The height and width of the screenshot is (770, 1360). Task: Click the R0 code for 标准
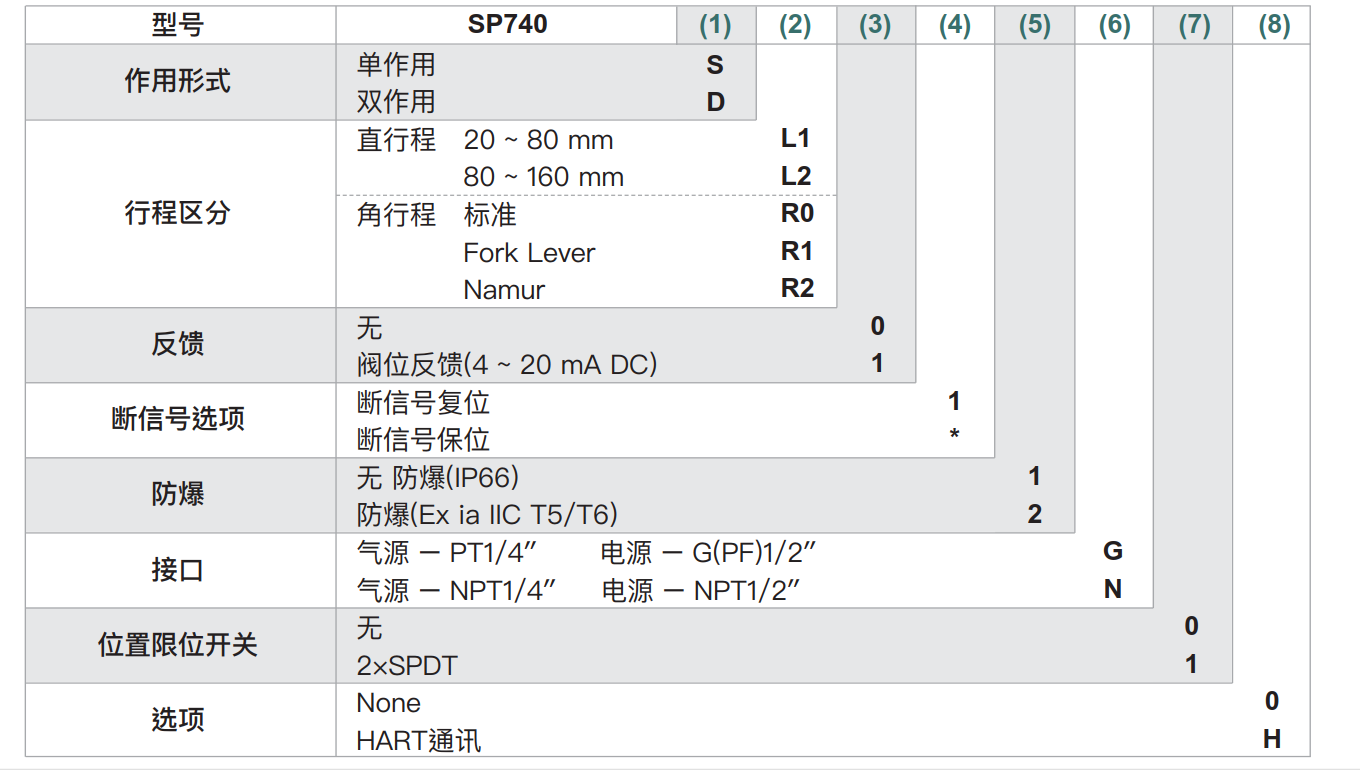(797, 214)
